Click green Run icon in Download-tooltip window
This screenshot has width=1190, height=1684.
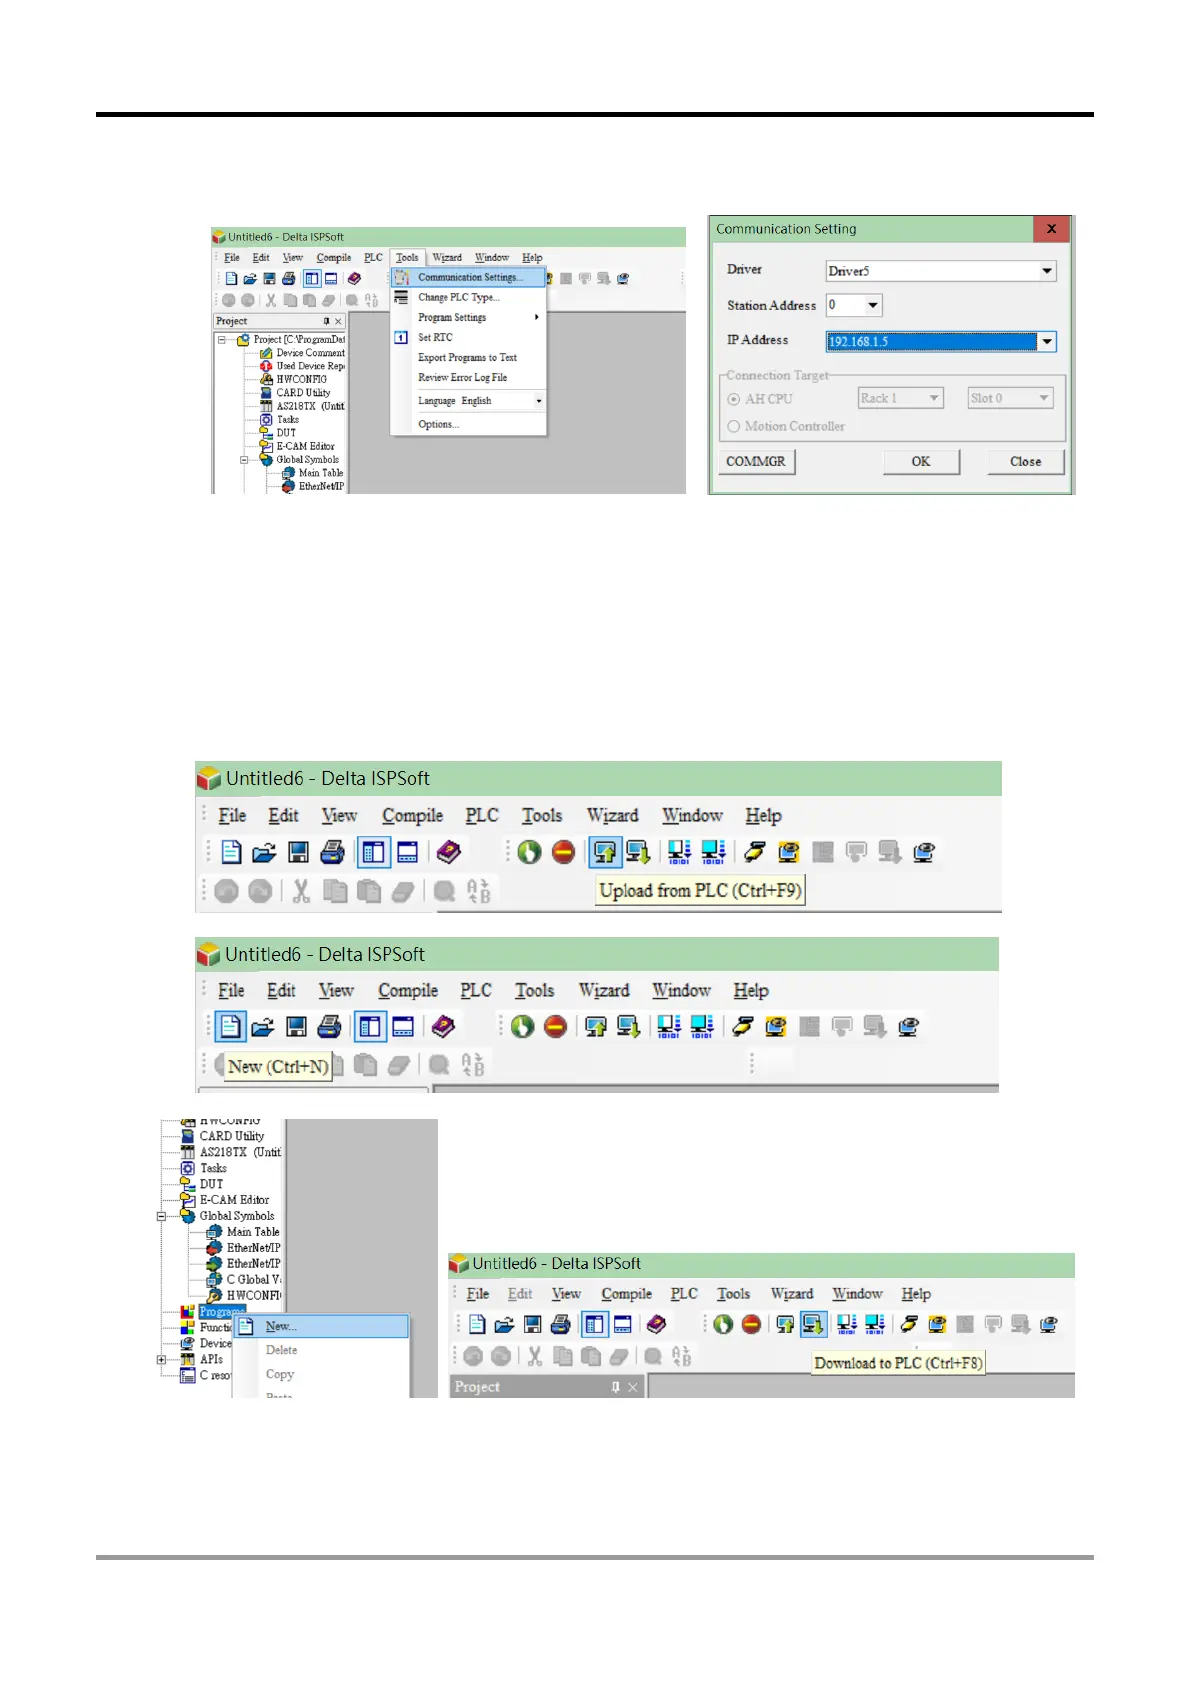point(723,1325)
